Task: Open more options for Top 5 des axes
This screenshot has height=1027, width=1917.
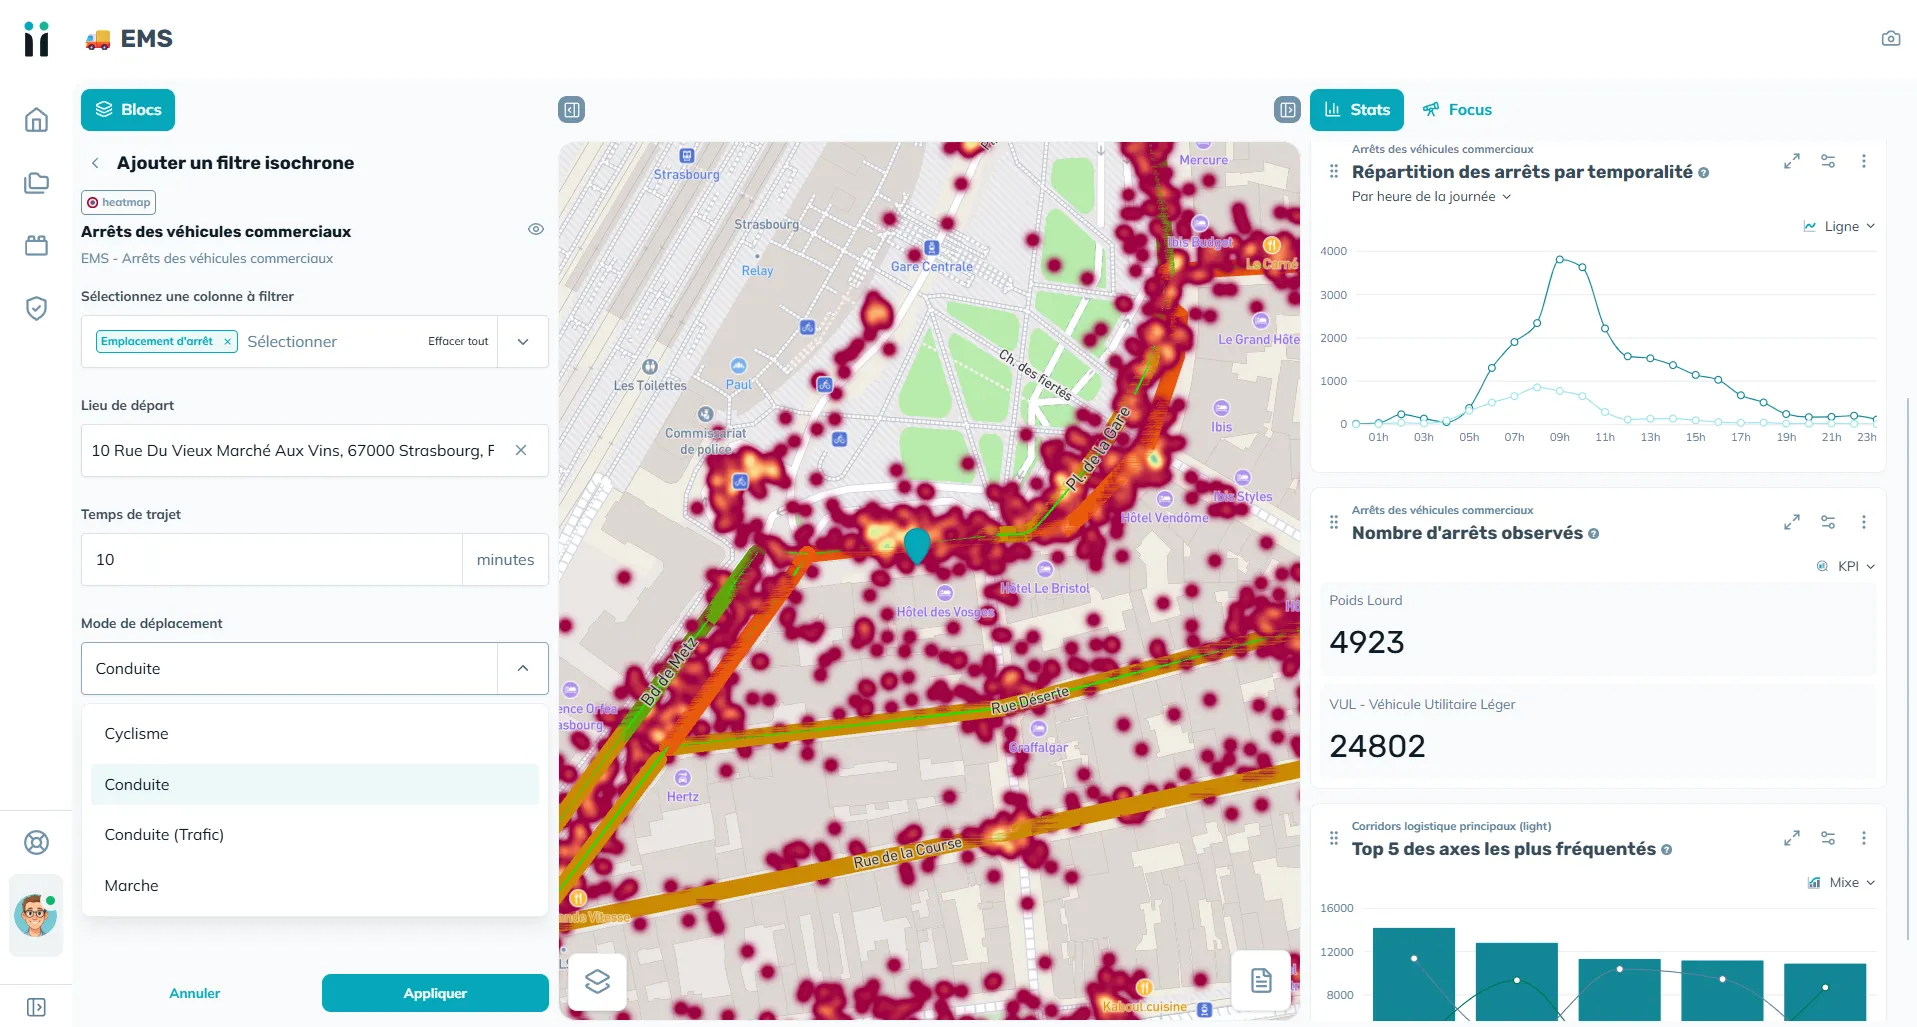Action: click(x=1864, y=838)
